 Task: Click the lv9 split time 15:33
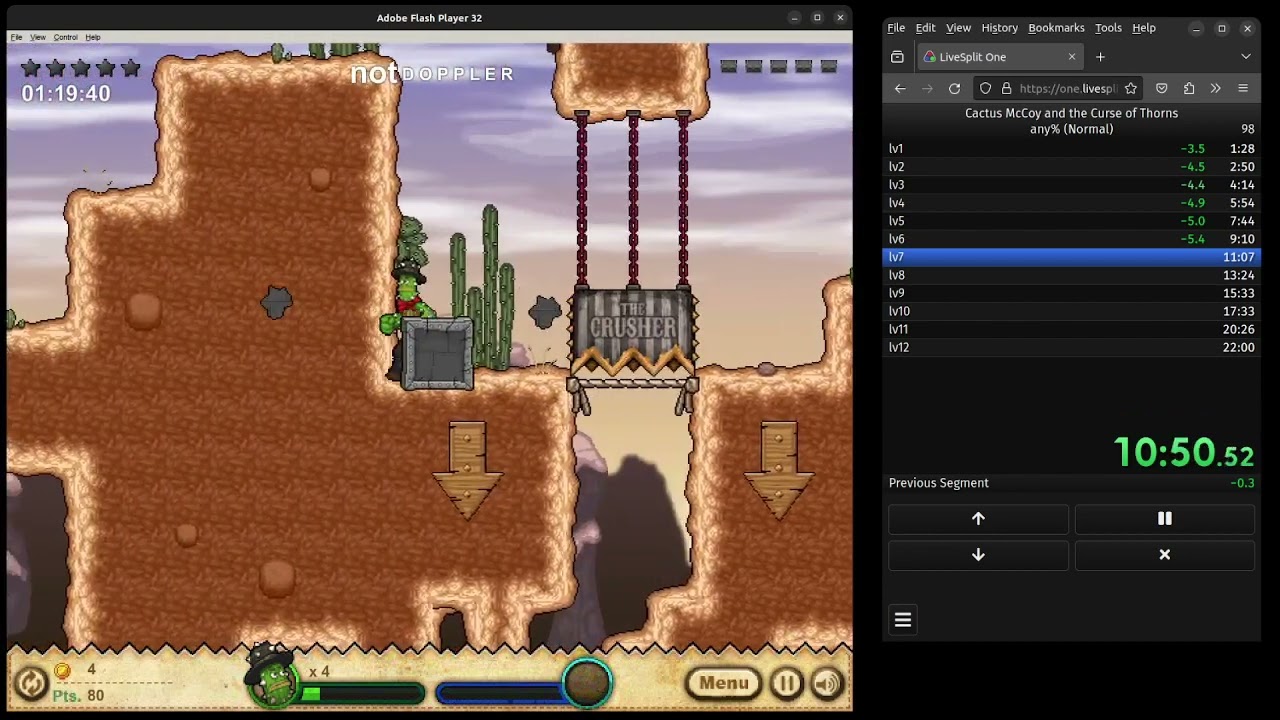(1238, 293)
